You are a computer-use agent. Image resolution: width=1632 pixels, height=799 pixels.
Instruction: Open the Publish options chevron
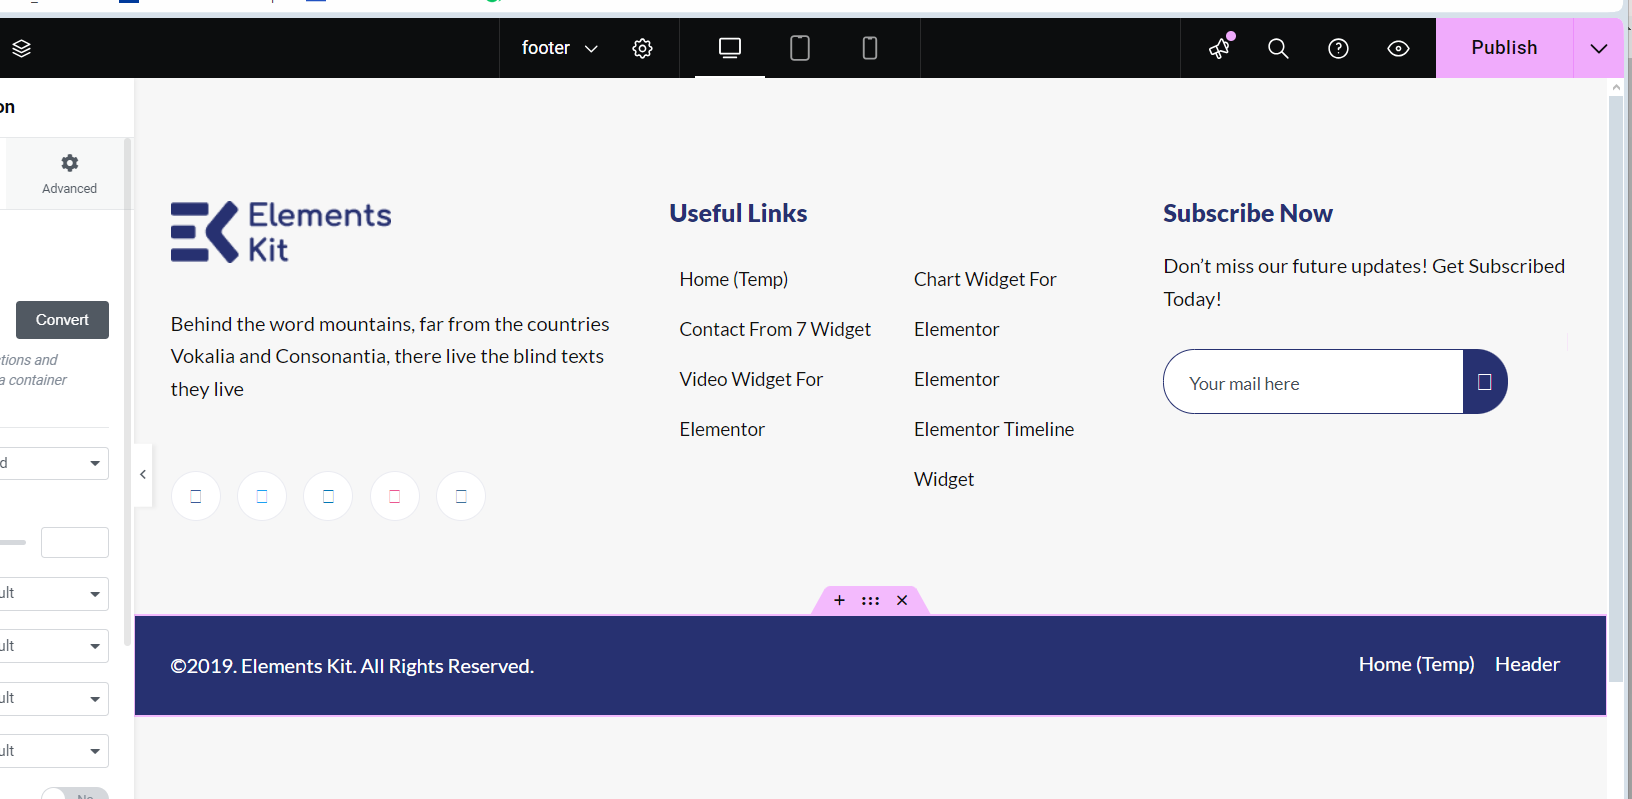coord(1598,48)
